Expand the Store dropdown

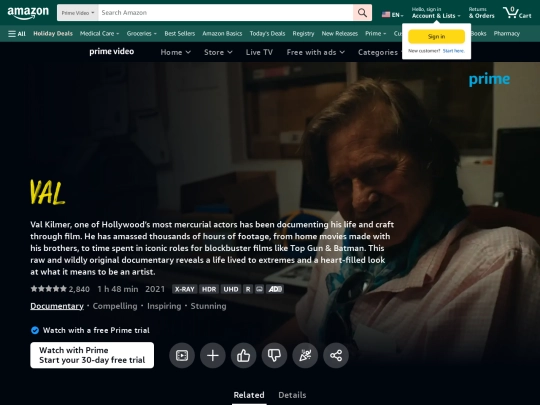(x=218, y=52)
